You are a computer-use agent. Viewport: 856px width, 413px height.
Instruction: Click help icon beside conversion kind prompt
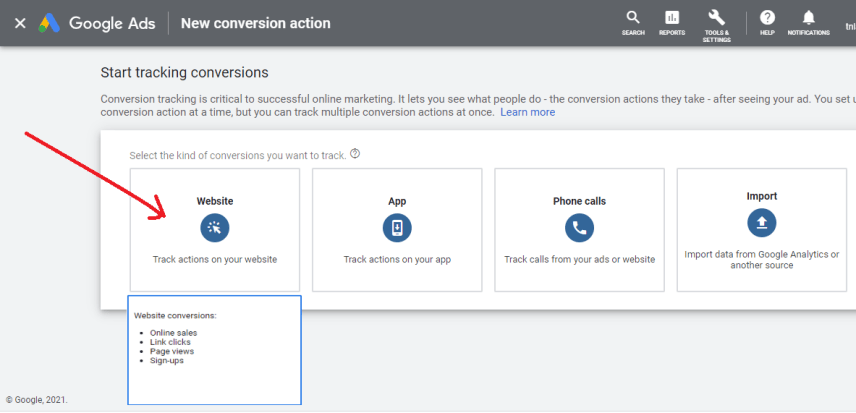355,154
